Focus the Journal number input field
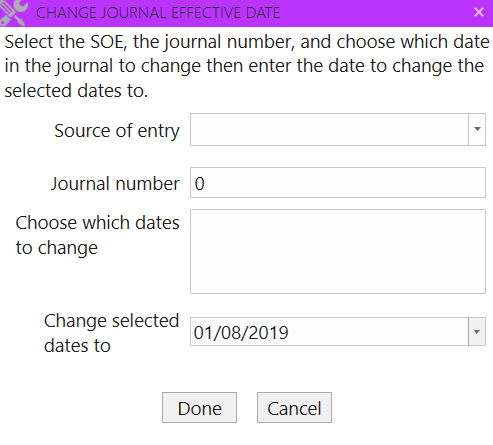The width and height of the screenshot is (493, 445). [338, 183]
